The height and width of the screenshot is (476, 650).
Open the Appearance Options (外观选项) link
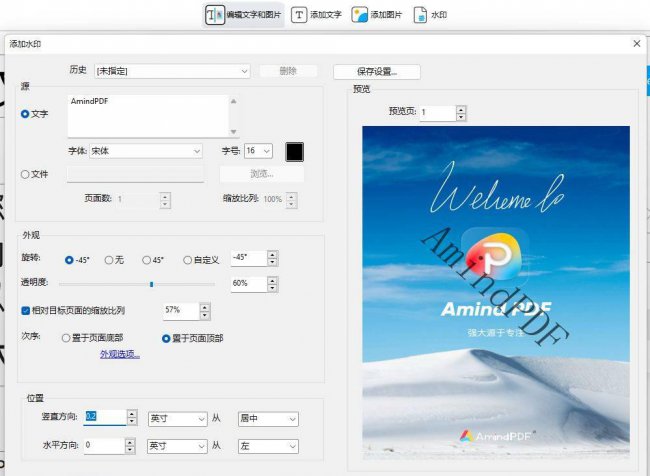120,355
